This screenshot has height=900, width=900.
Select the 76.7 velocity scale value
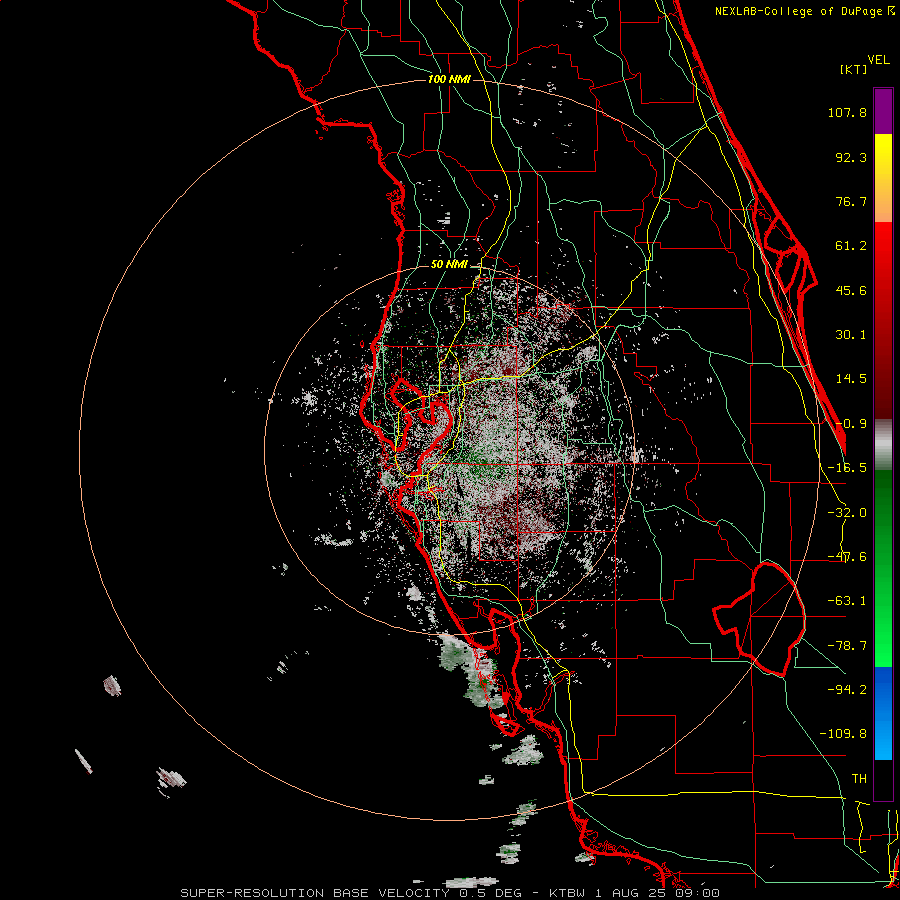(851, 201)
